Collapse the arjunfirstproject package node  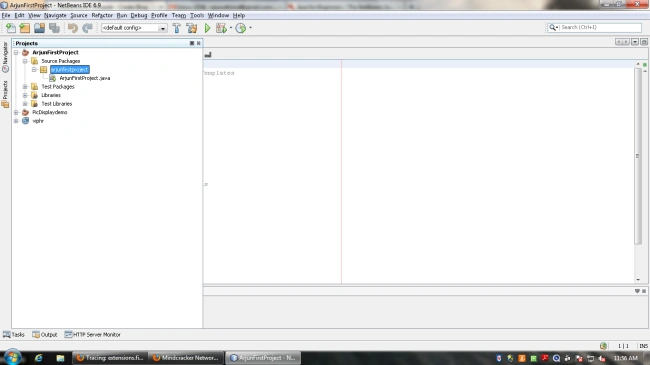34,70
